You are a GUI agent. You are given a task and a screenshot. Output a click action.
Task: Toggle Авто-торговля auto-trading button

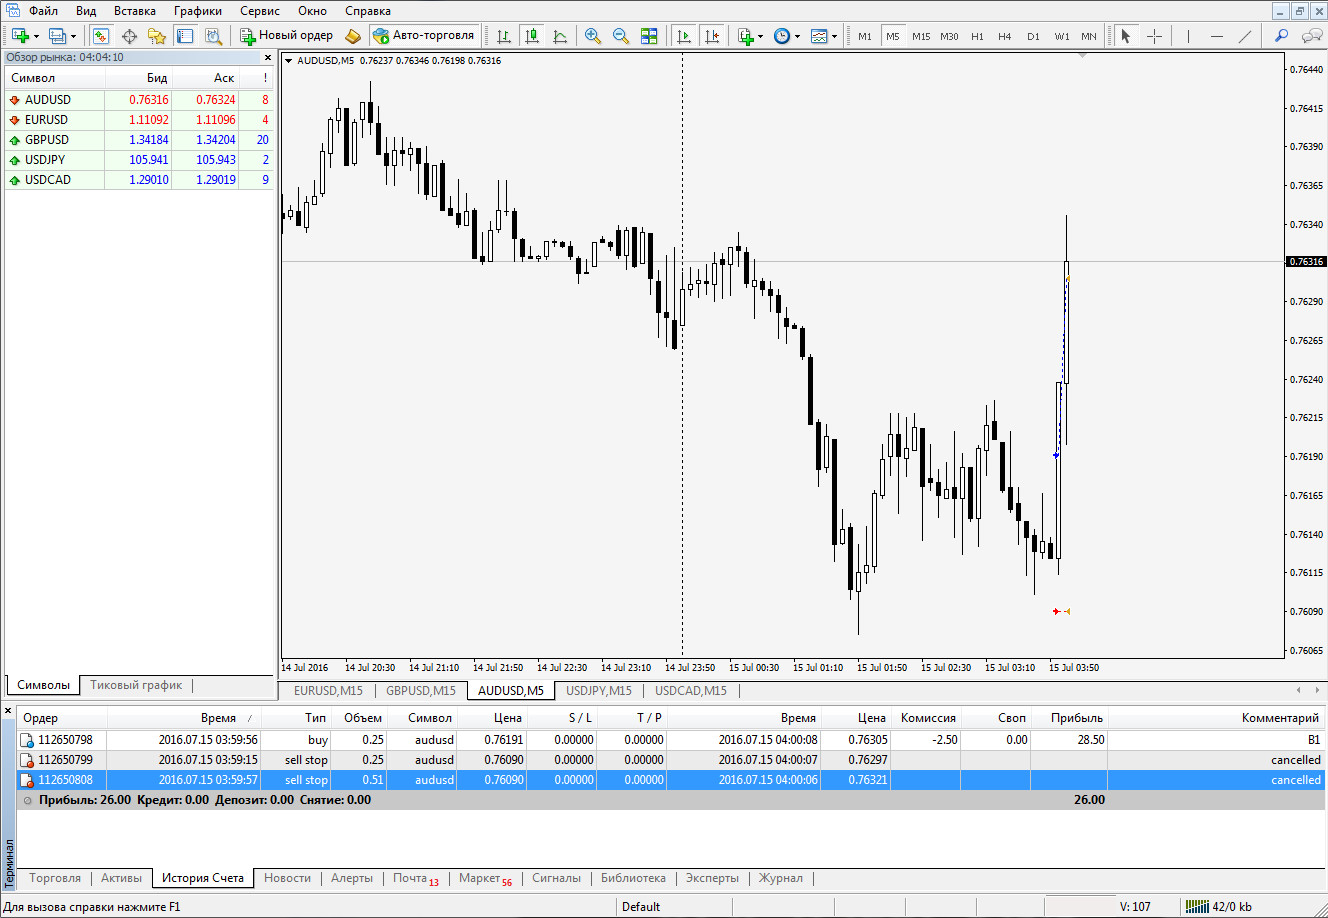[423, 36]
